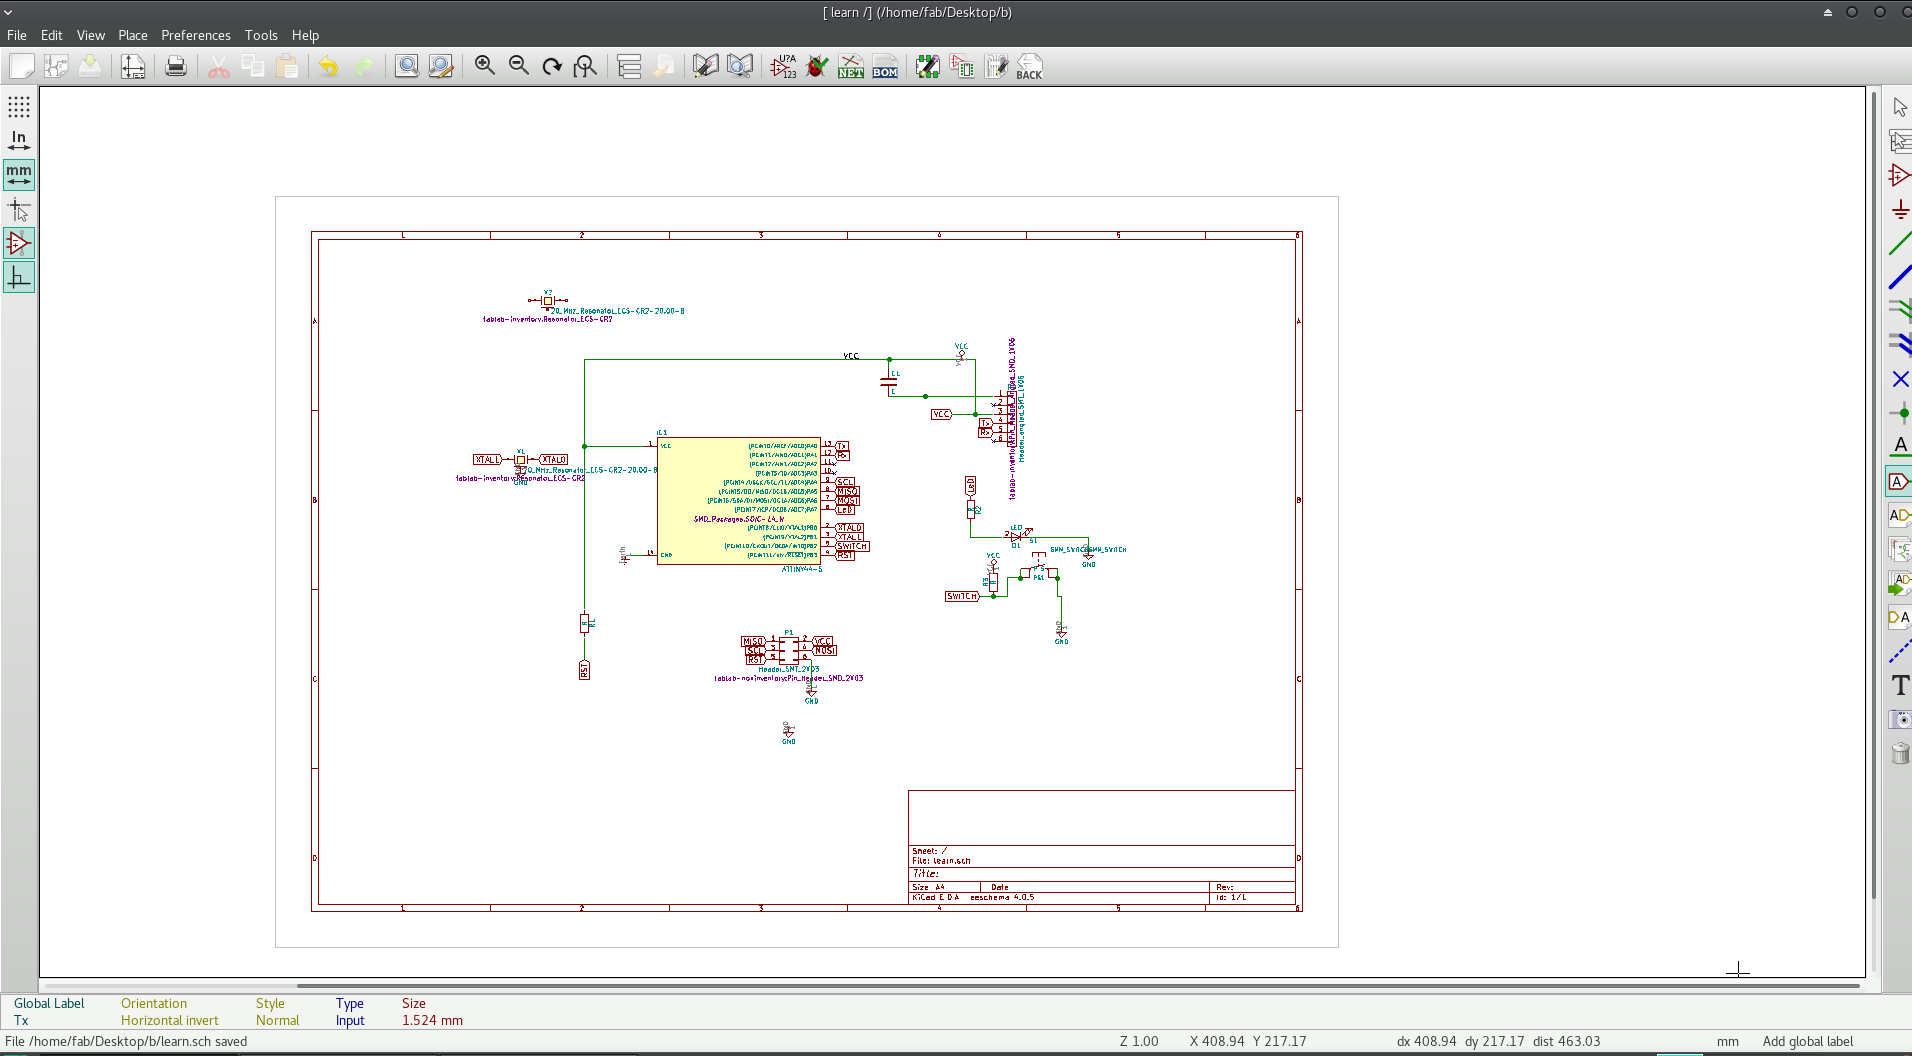Select the Delete item trash tool
Image resolution: width=1912 pixels, height=1056 pixels.
coord(1899,753)
